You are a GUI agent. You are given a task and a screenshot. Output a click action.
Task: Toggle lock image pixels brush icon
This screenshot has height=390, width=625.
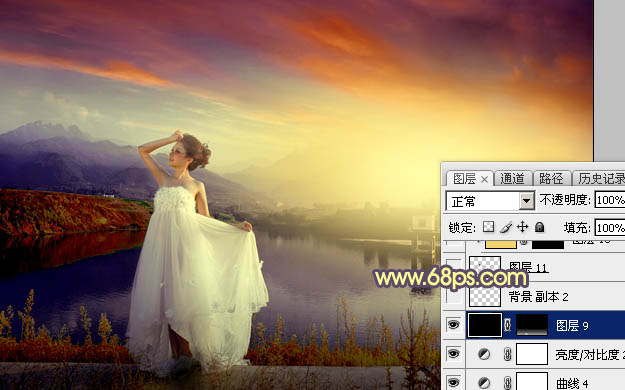[505, 227]
